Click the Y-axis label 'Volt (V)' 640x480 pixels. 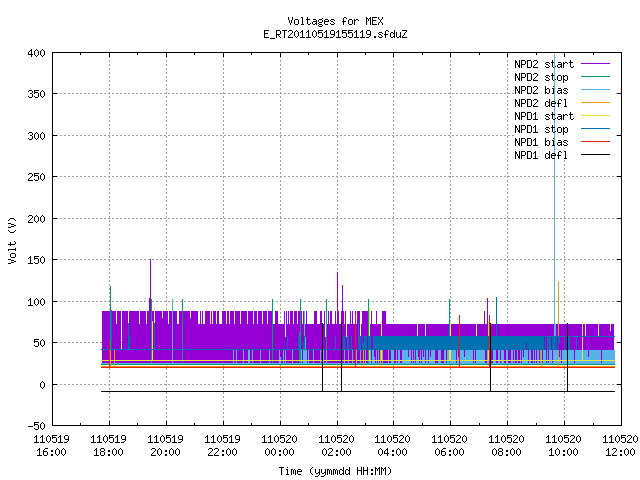[12, 240]
